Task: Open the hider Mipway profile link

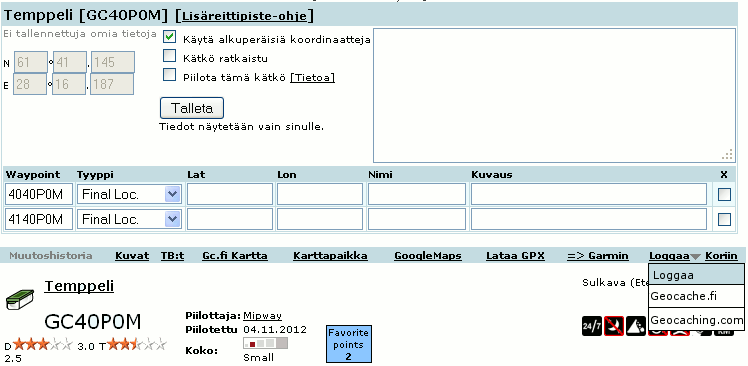Action: point(262,315)
